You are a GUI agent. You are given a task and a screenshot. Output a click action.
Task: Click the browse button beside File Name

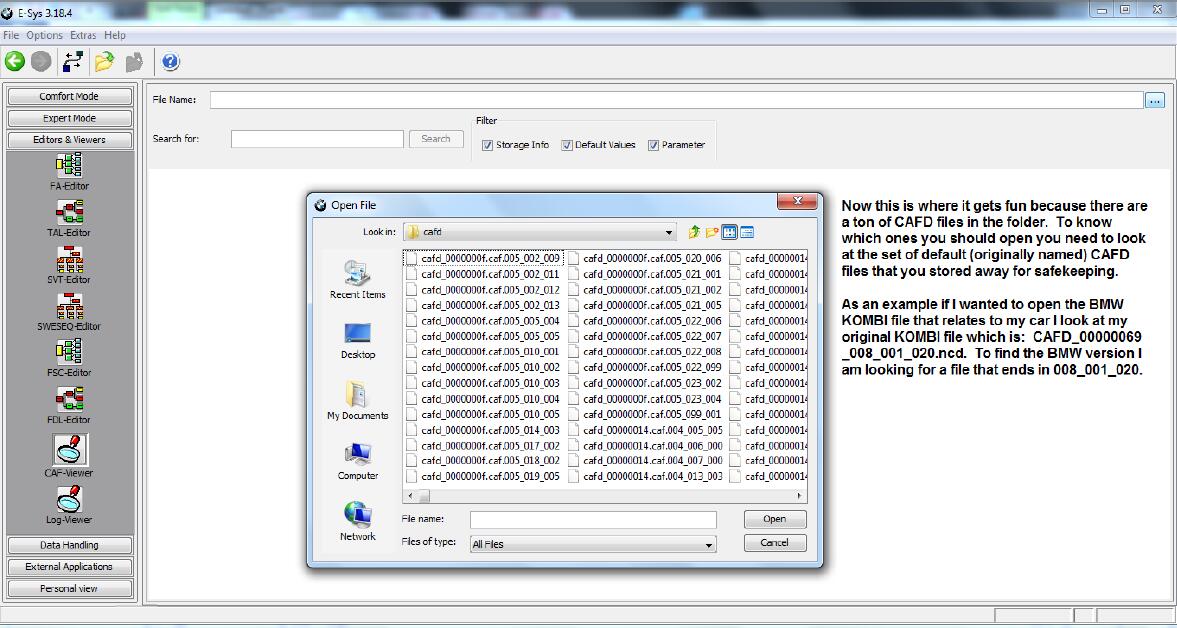[x=1154, y=100]
